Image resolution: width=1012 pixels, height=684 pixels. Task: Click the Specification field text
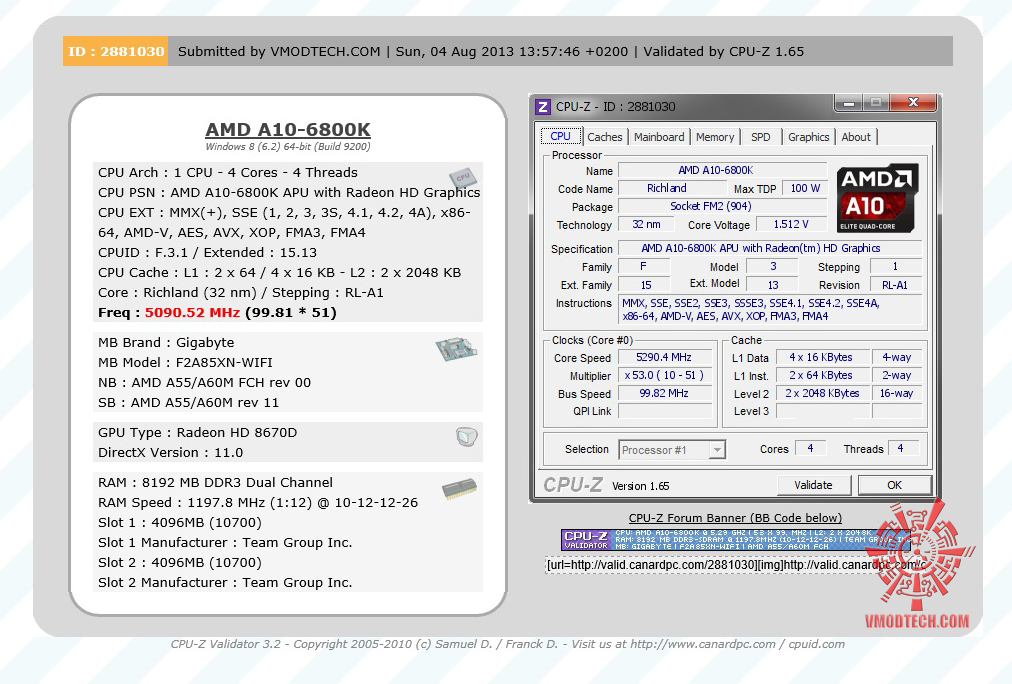tap(770, 248)
